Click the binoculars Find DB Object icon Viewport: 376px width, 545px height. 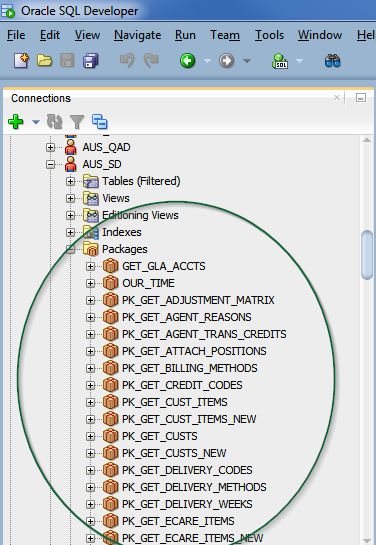click(x=333, y=61)
